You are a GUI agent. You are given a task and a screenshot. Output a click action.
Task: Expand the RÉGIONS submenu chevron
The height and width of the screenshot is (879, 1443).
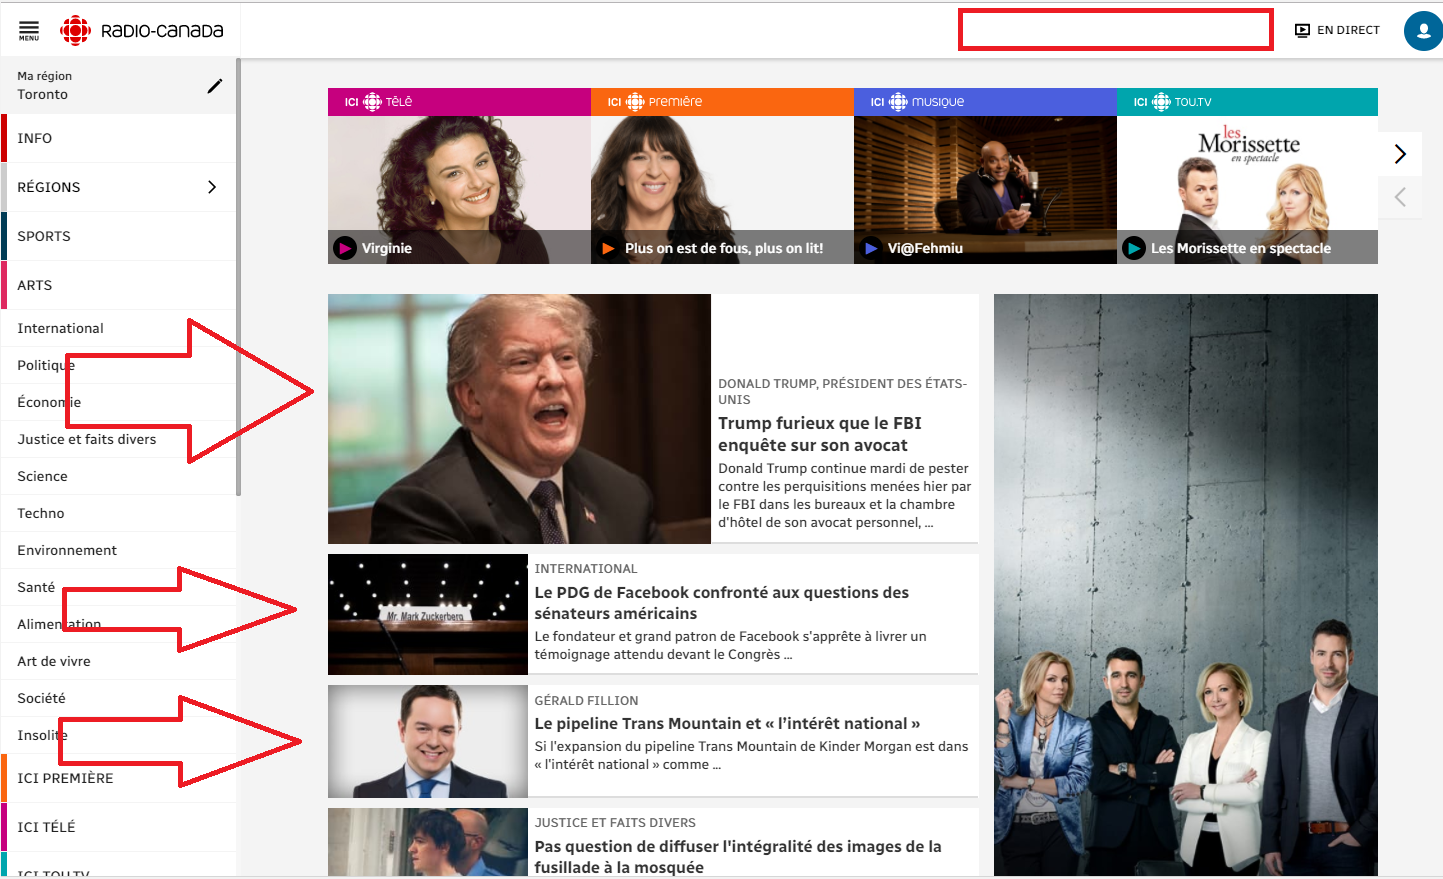click(212, 187)
